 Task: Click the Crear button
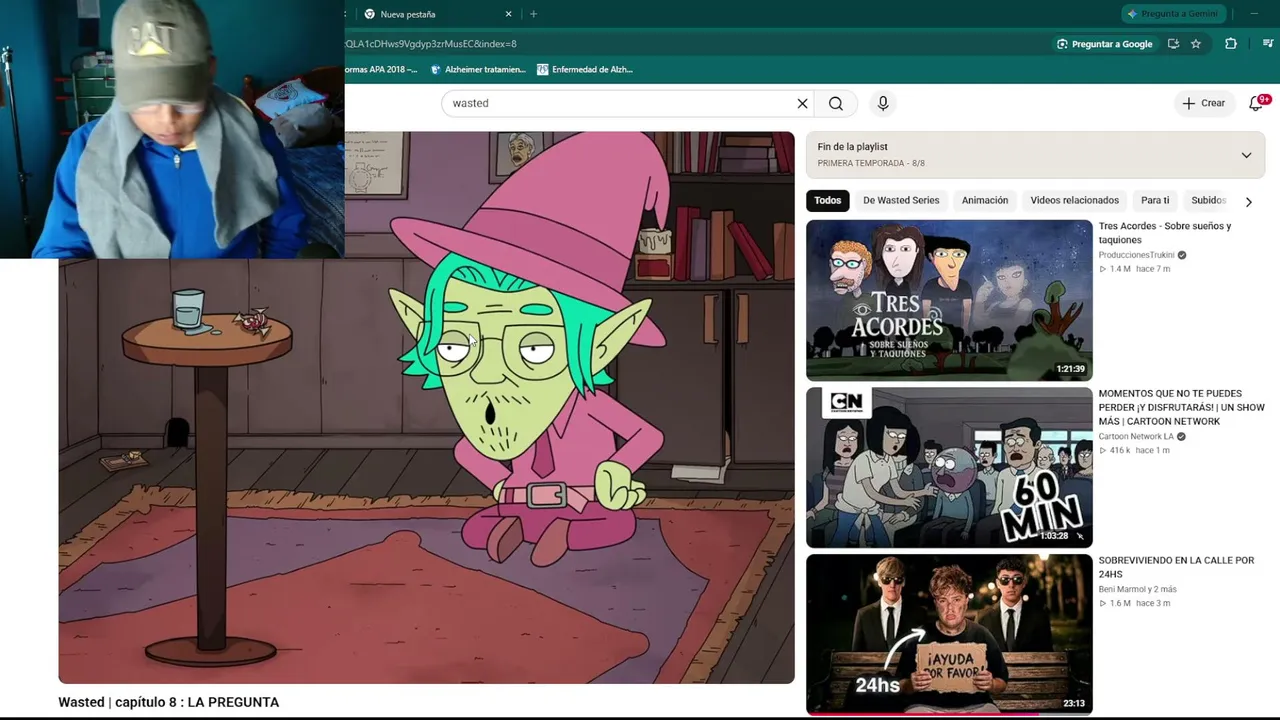[x=1203, y=103]
